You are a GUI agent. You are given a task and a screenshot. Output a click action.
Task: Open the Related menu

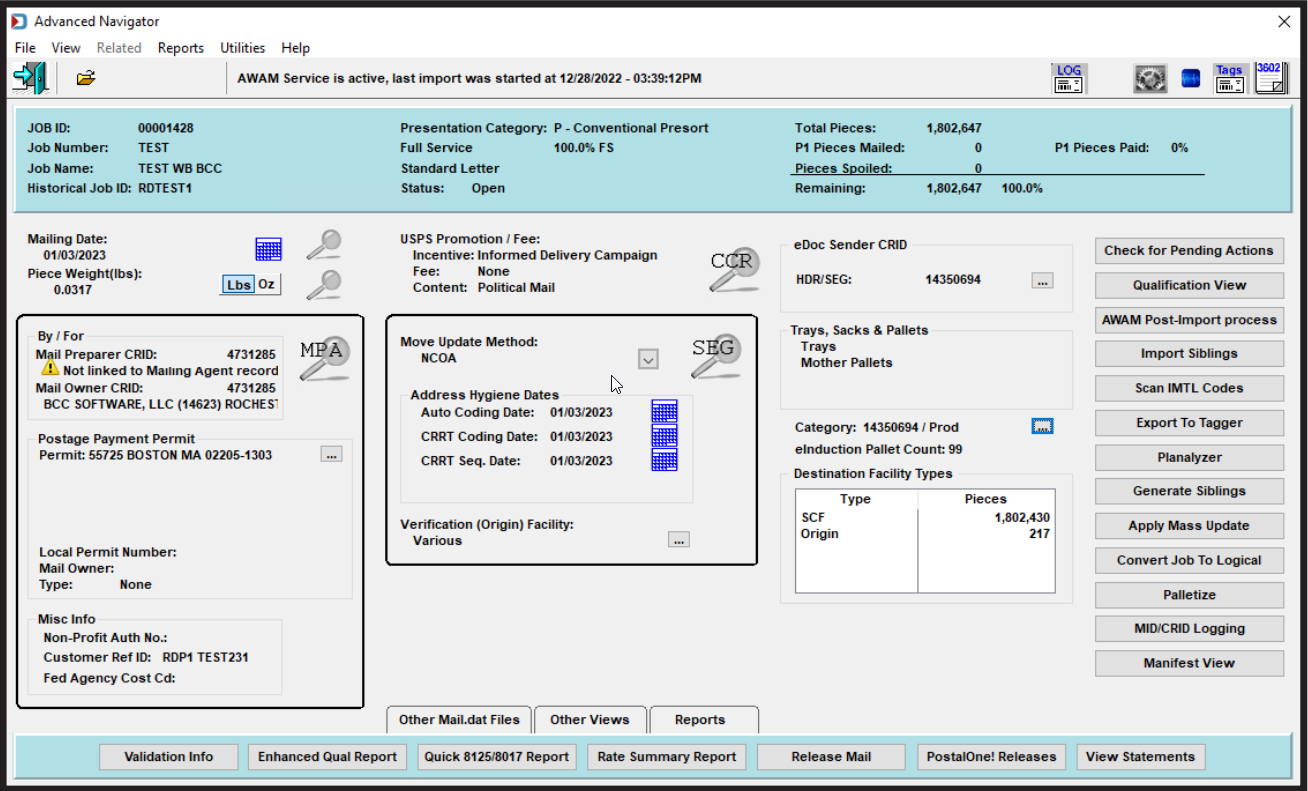[119, 48]
